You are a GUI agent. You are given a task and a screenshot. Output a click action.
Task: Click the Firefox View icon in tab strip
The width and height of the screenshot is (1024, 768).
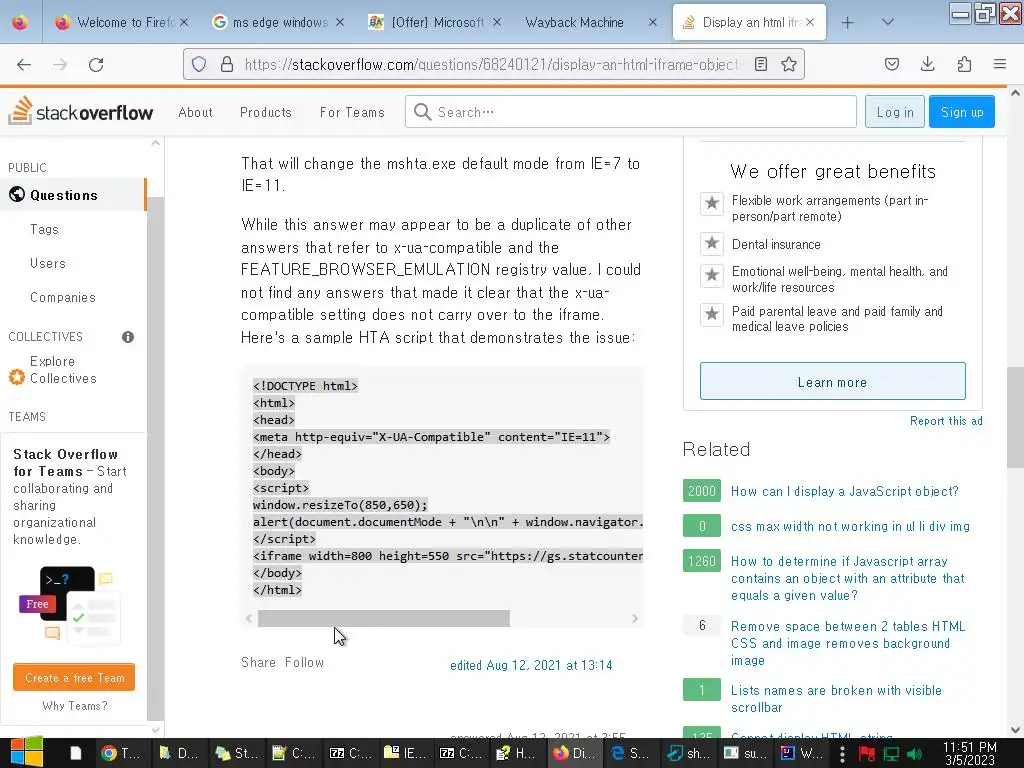pos(20,22)
